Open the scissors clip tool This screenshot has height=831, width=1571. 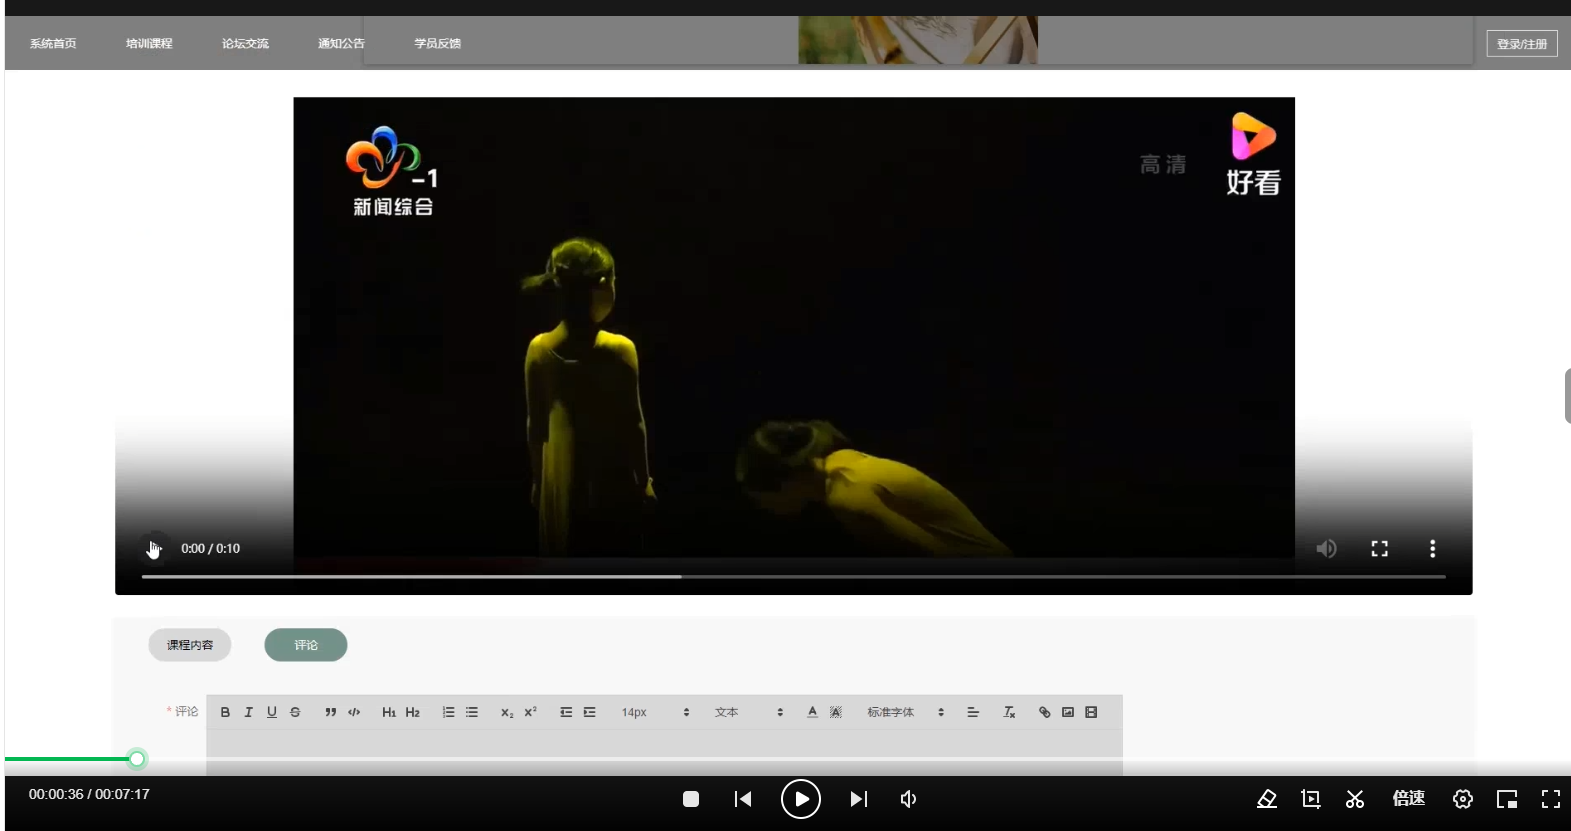pyautogui.click(x=1355, y=799)
